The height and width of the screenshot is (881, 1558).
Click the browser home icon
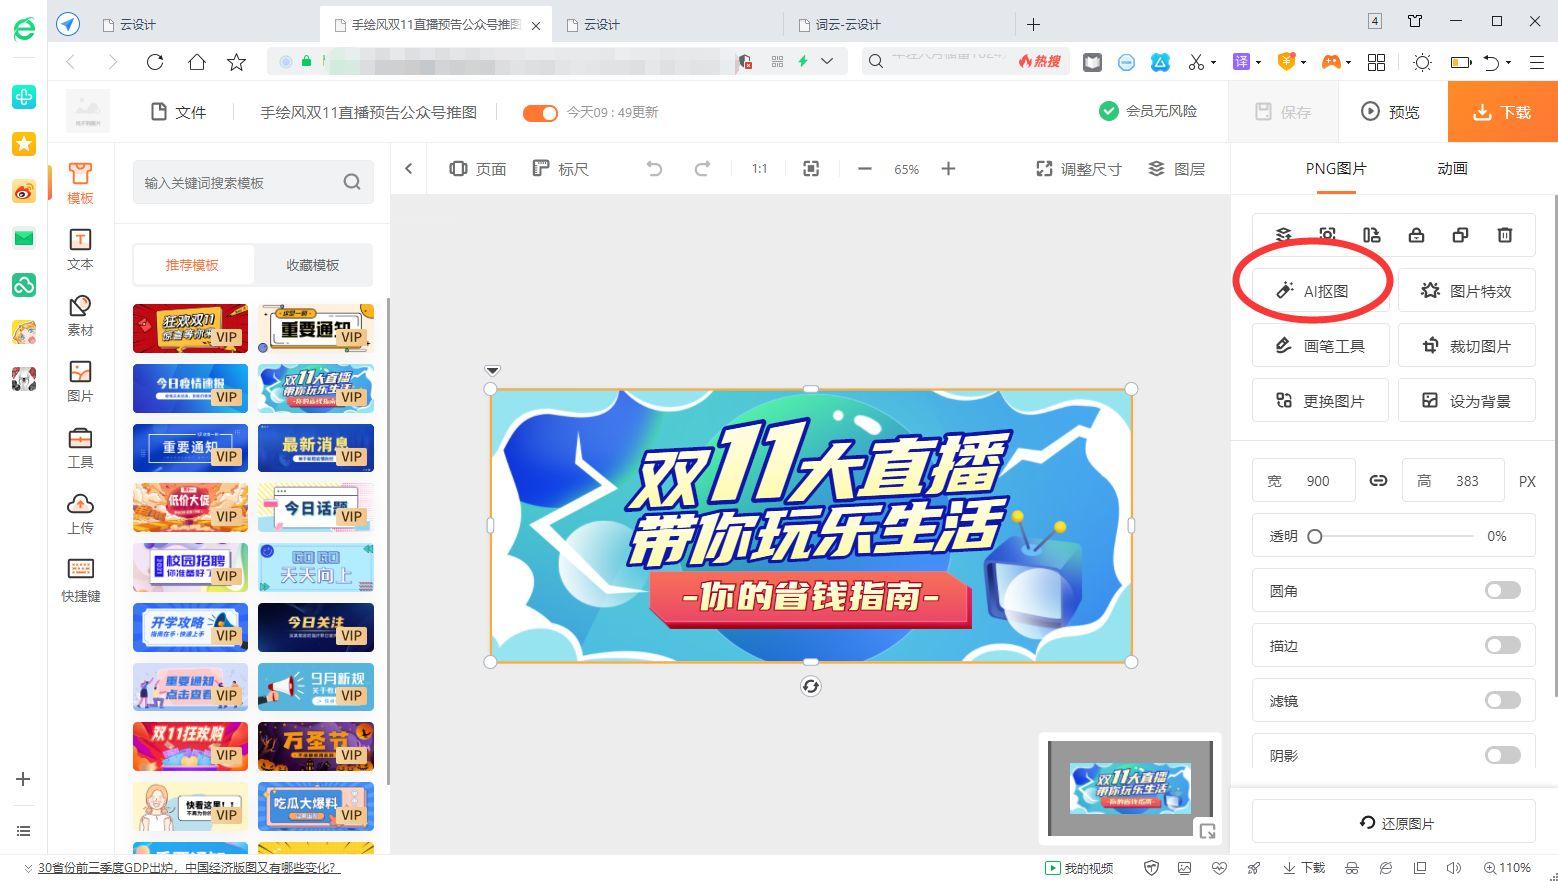click(x=197, y=62)
